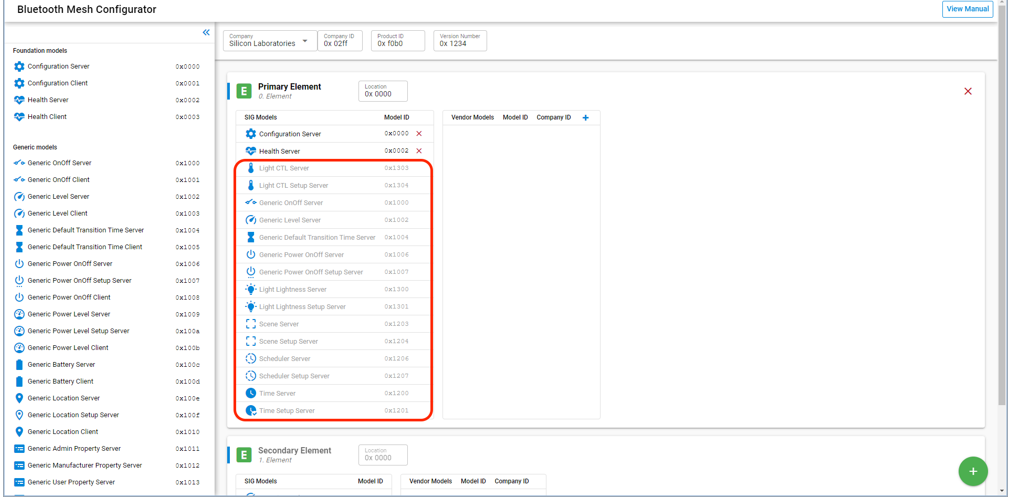1013x502 pixels.
Task: Click the Generic Power OnOff Server icon
Action: click(19, 264)
